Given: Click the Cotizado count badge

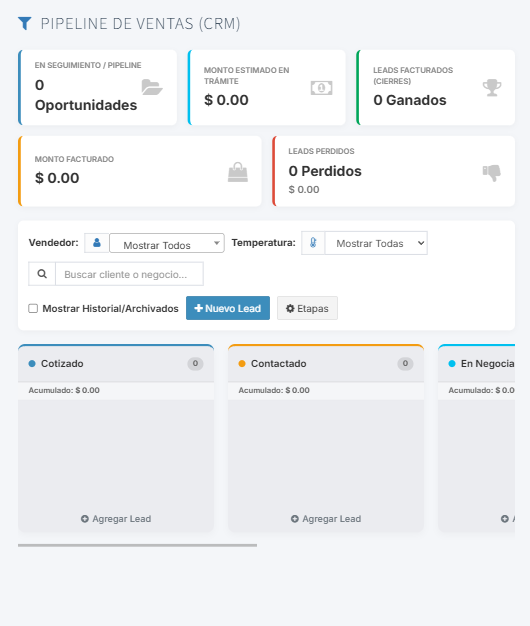Looking at the screenshot, I should tap(195, 363).
